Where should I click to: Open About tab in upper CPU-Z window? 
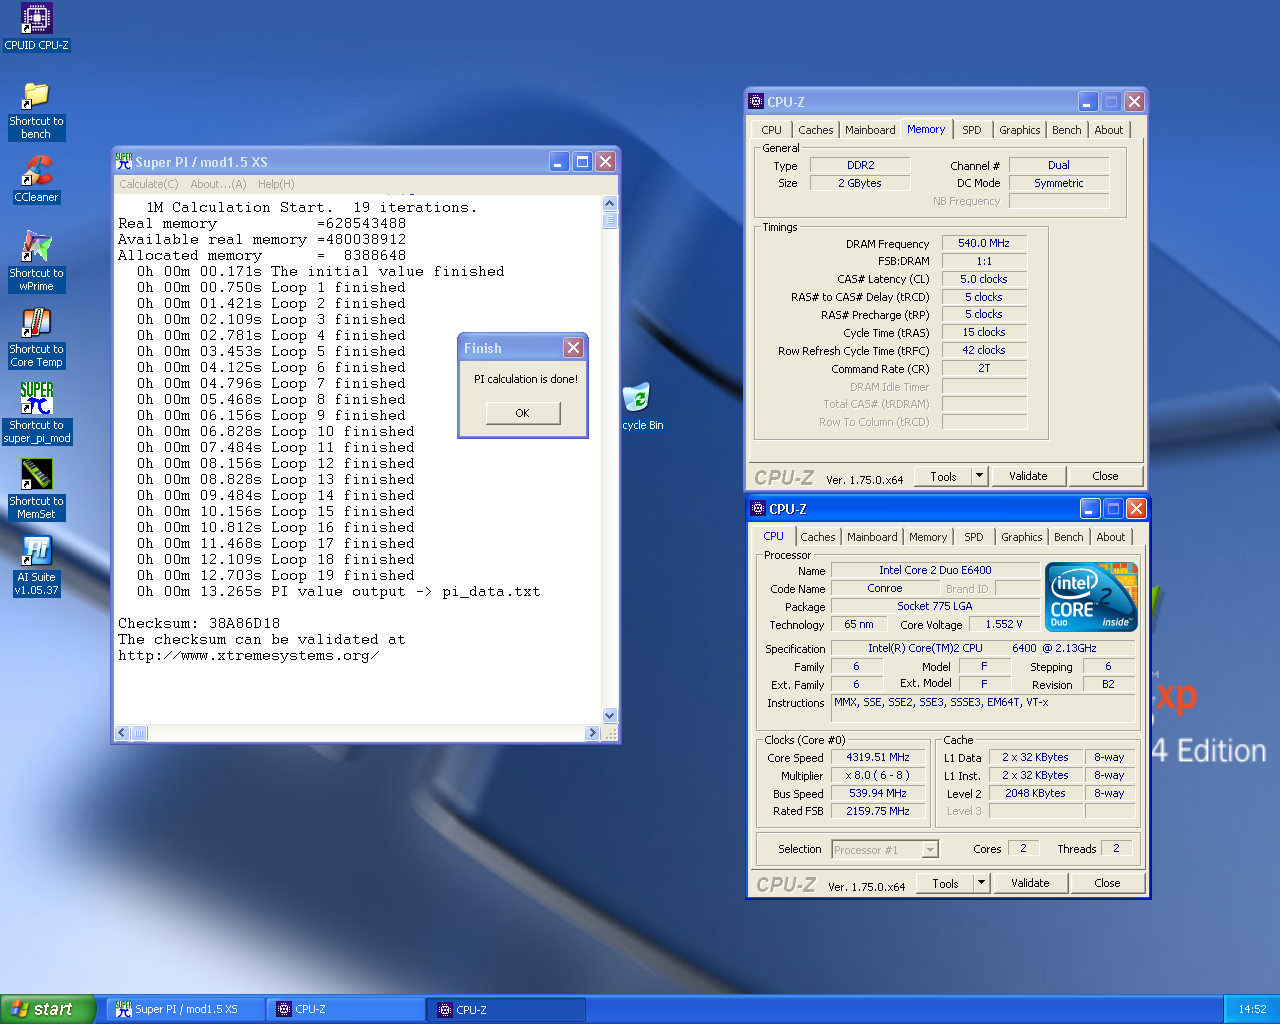1109,130
